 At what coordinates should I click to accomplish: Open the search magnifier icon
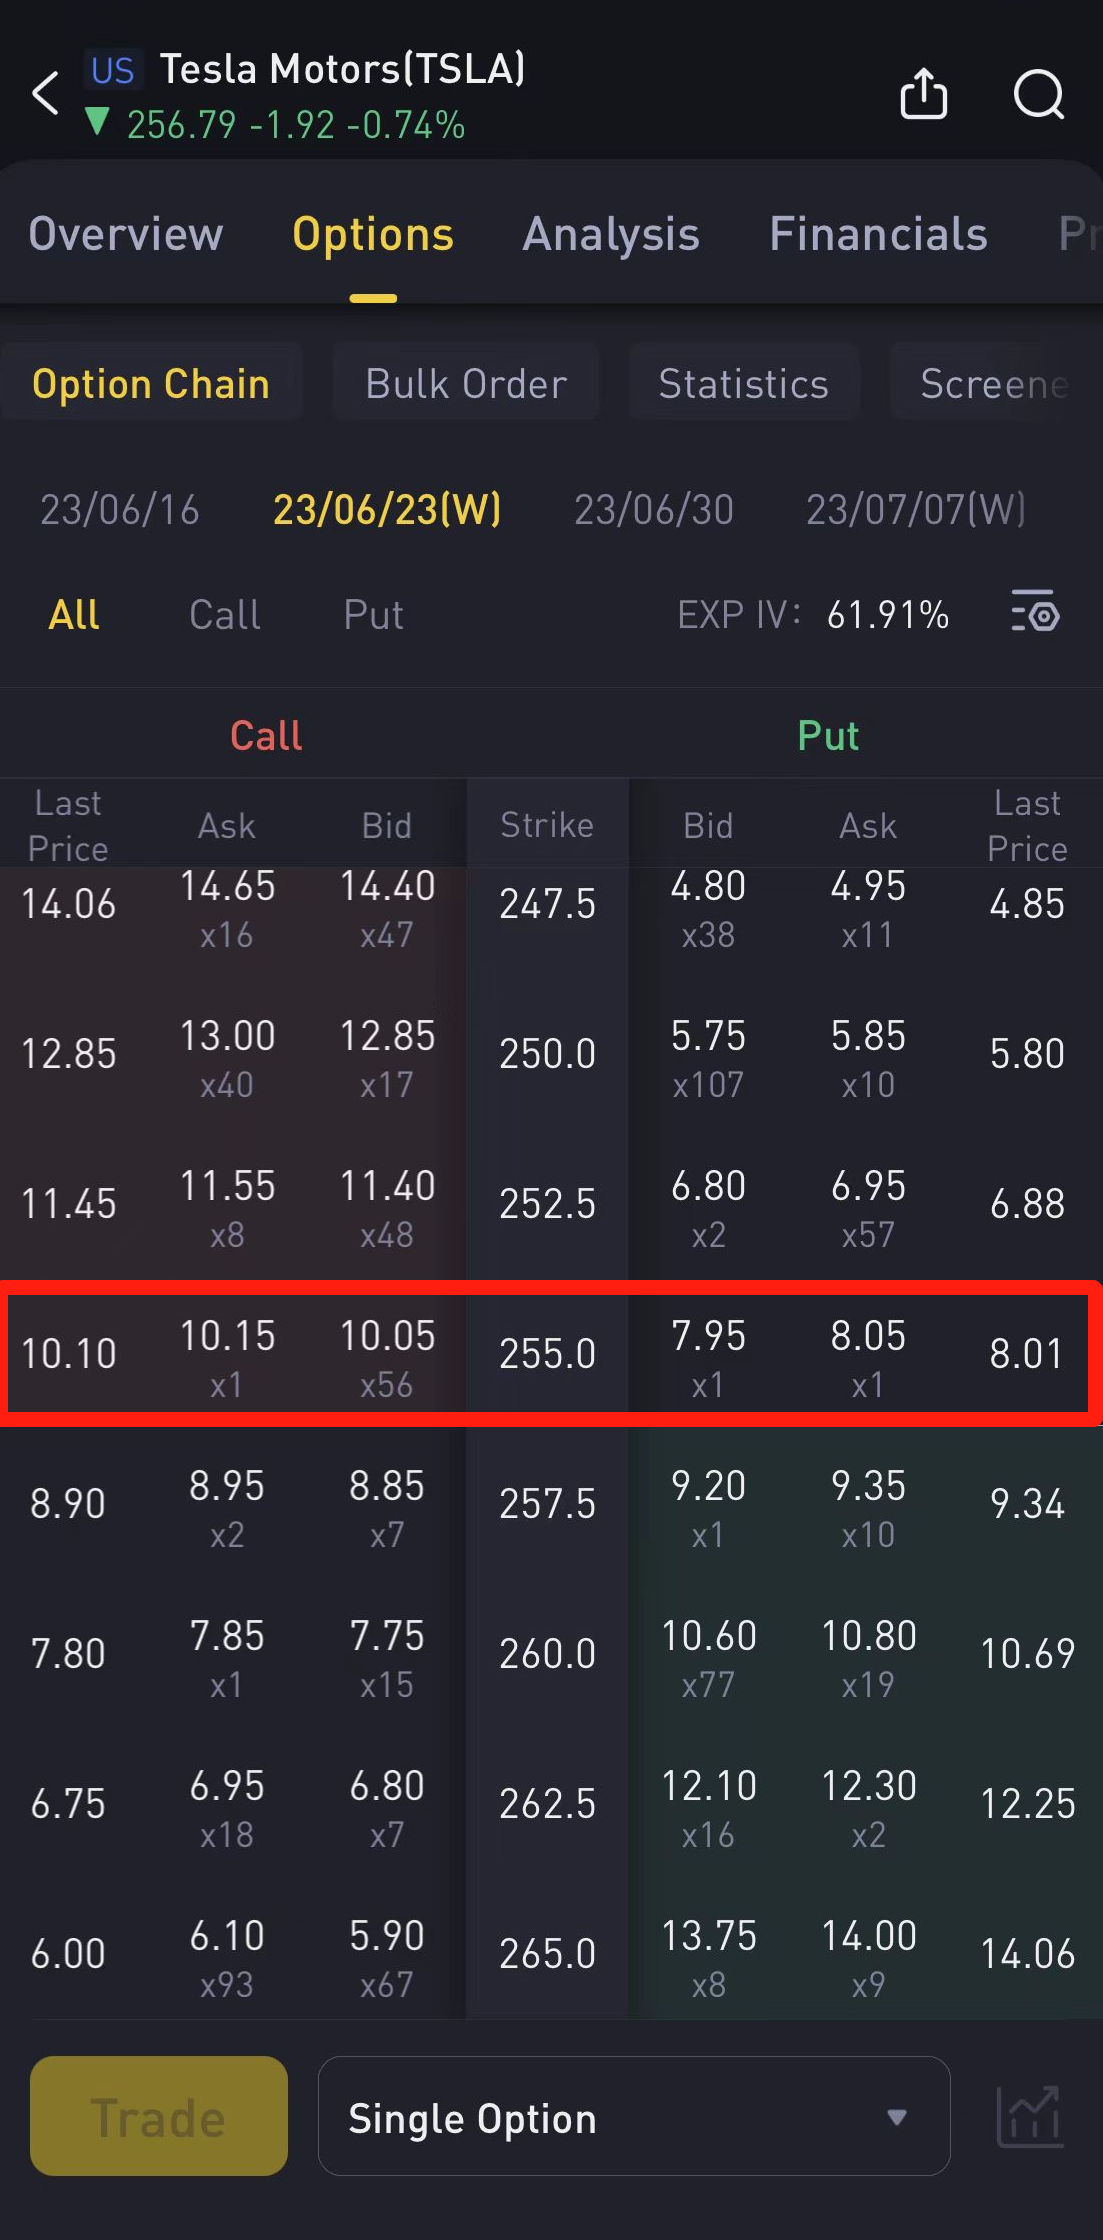click(x=1038, y=95)
